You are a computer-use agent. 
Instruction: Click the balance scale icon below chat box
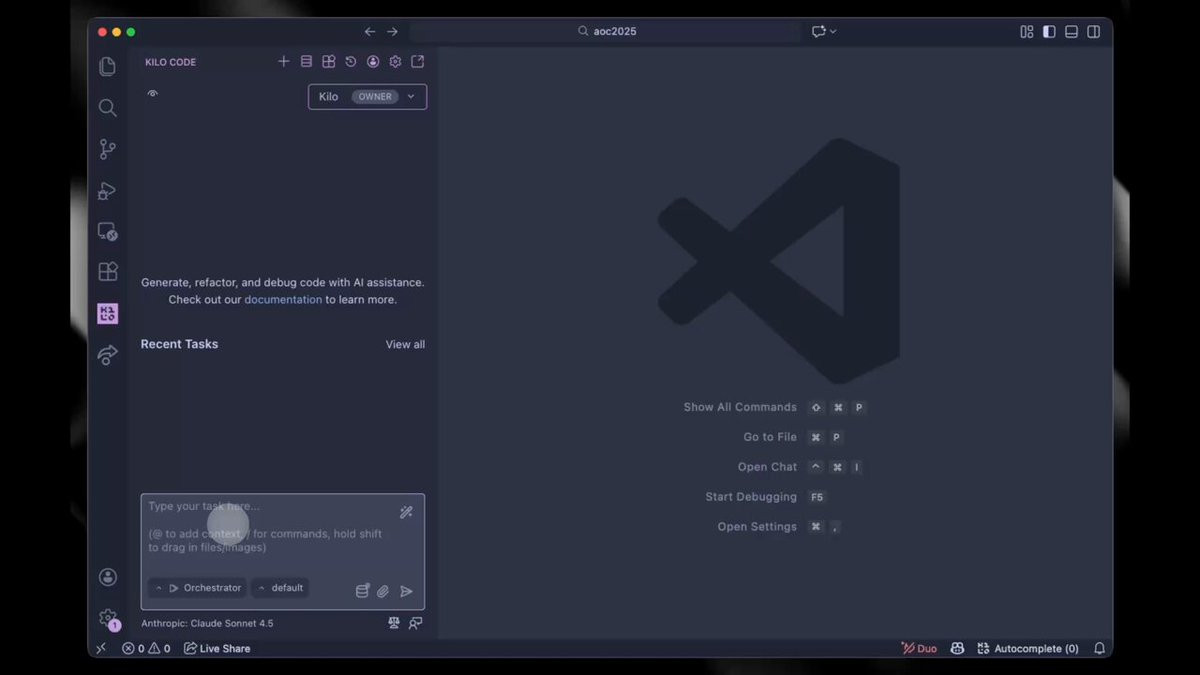pos(394,623)
